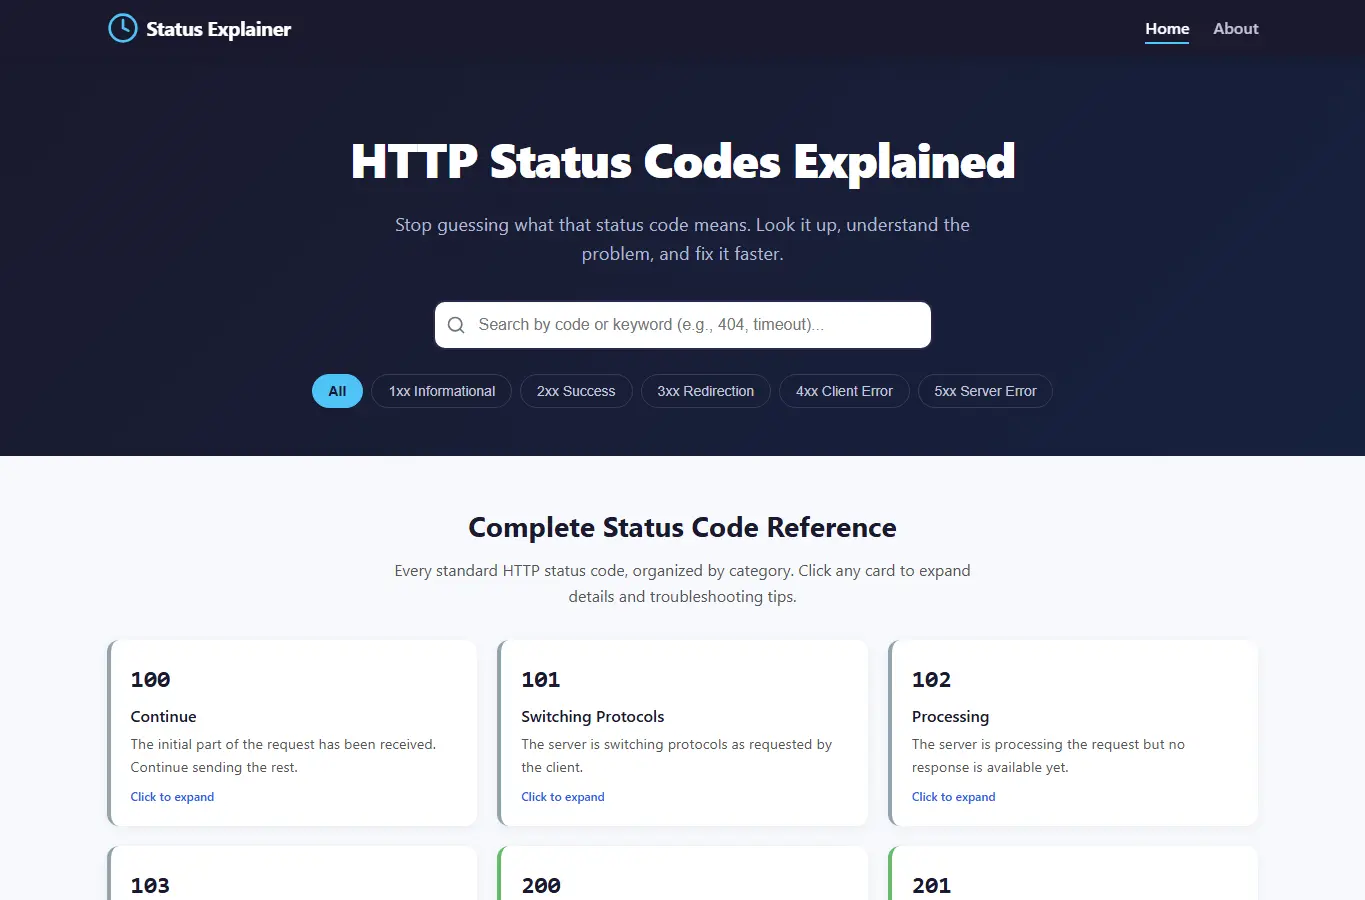
Task: Click the 'Switching Protocols' title text
Action: (593, 717)
